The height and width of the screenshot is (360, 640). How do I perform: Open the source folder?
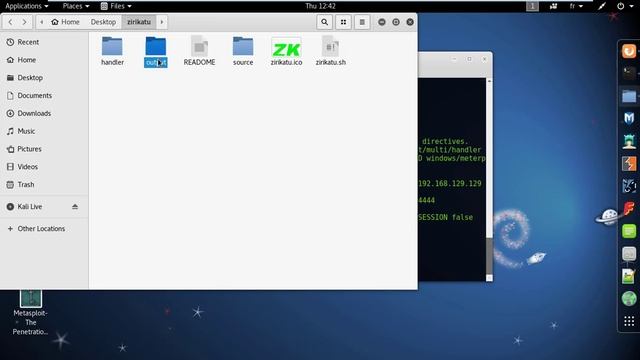[x=243, y=51]
